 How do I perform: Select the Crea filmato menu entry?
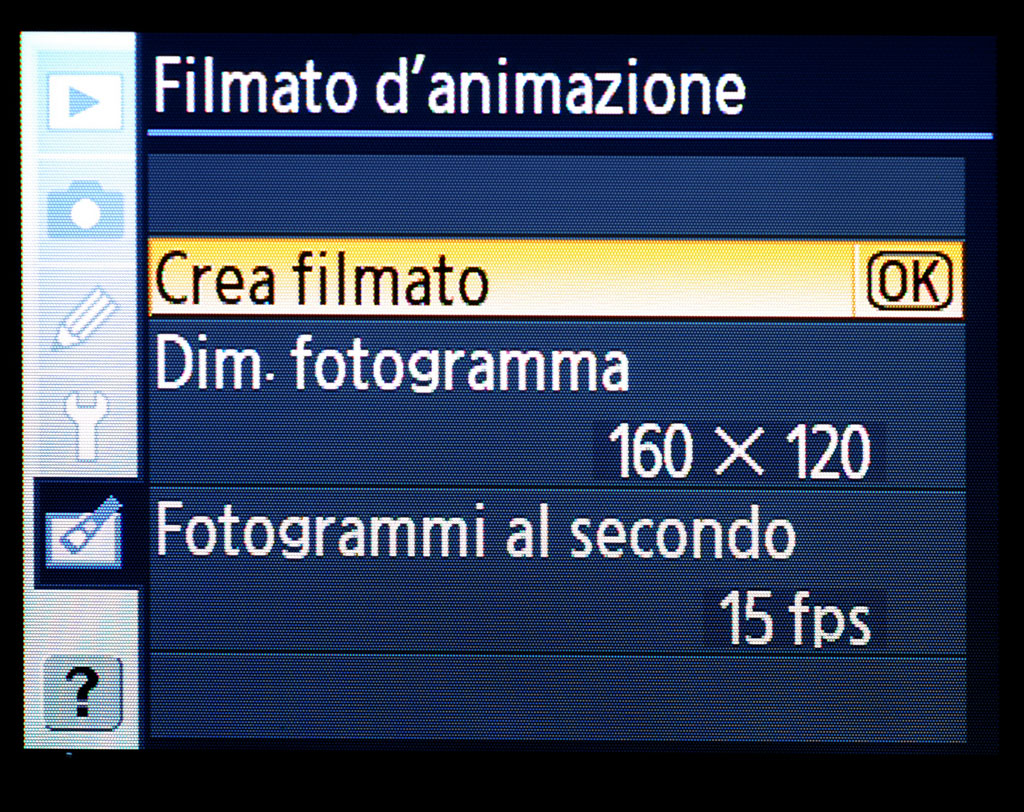point(556,279)
